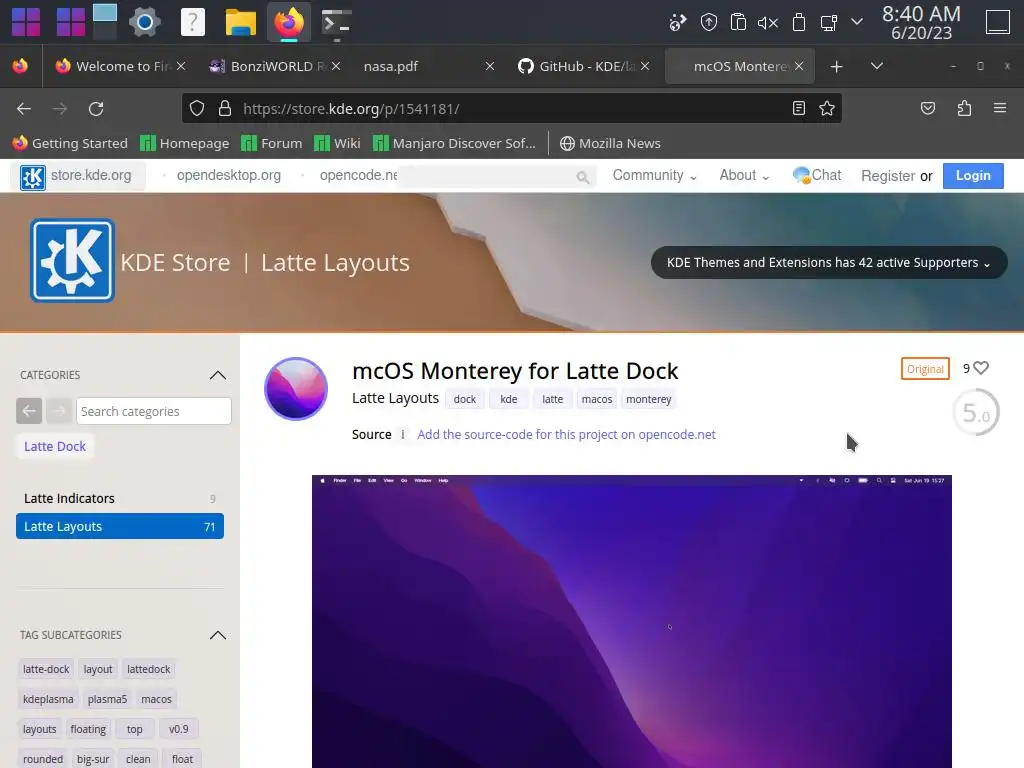Click the search magnifier icon

[x=583, y=176]
